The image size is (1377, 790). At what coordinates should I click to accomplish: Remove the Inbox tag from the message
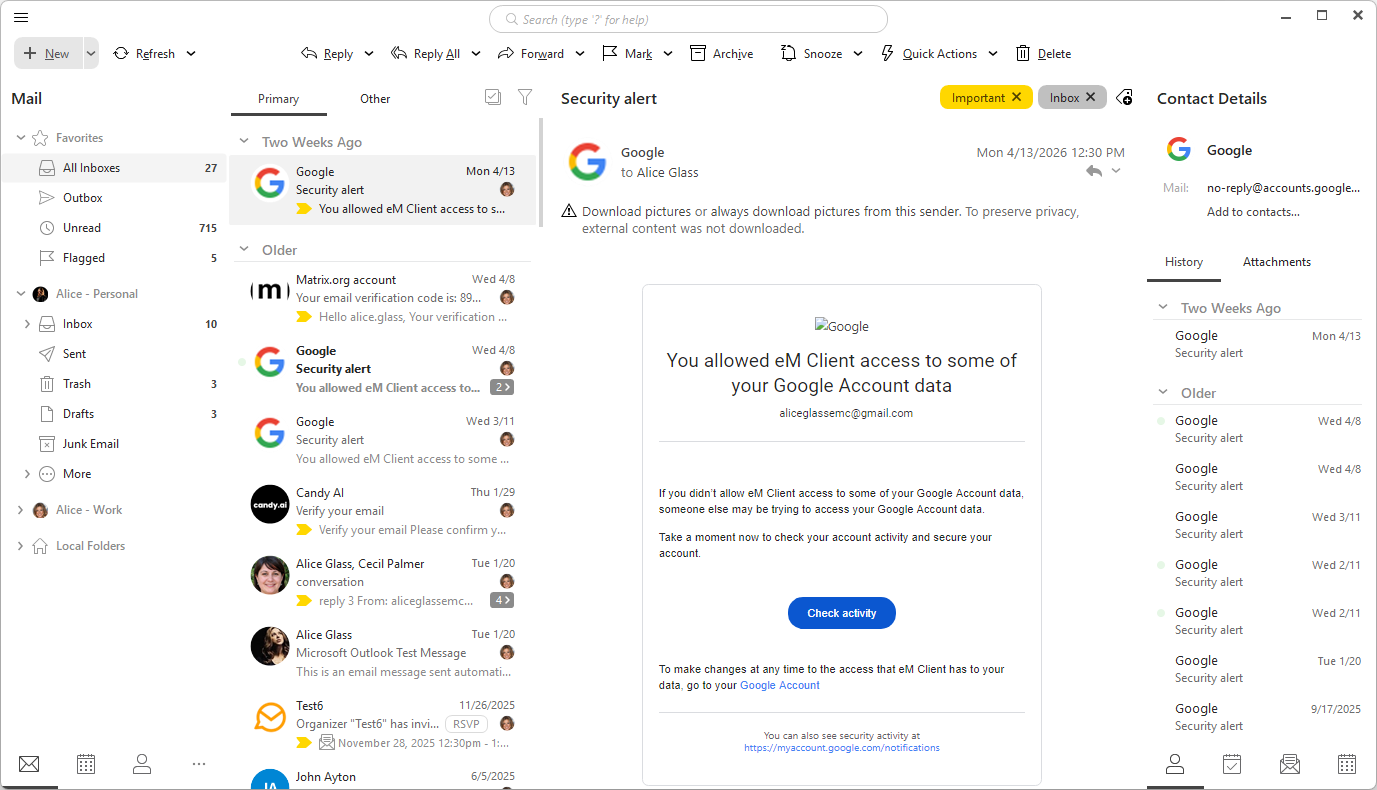coord(1091,97)
